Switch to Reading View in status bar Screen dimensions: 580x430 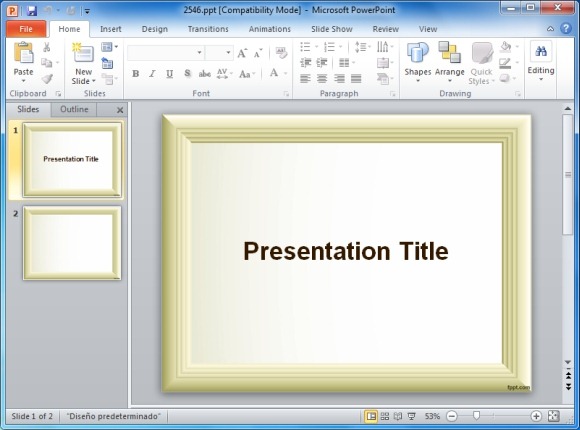[x=398, y=416]
